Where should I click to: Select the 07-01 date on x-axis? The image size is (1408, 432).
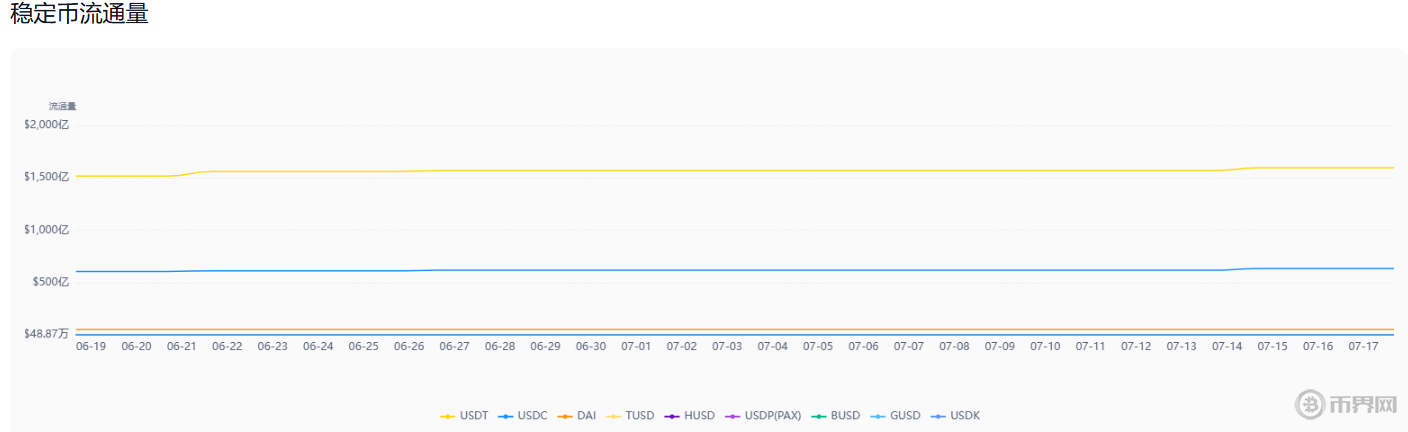pyautogui.click(x=636, y=346)
